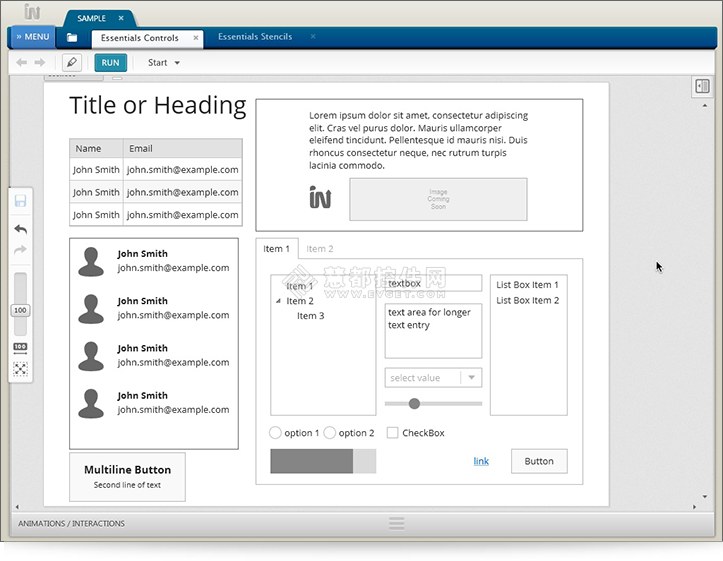
Task: Select List Box Item 1
Action: coord(527,285)
